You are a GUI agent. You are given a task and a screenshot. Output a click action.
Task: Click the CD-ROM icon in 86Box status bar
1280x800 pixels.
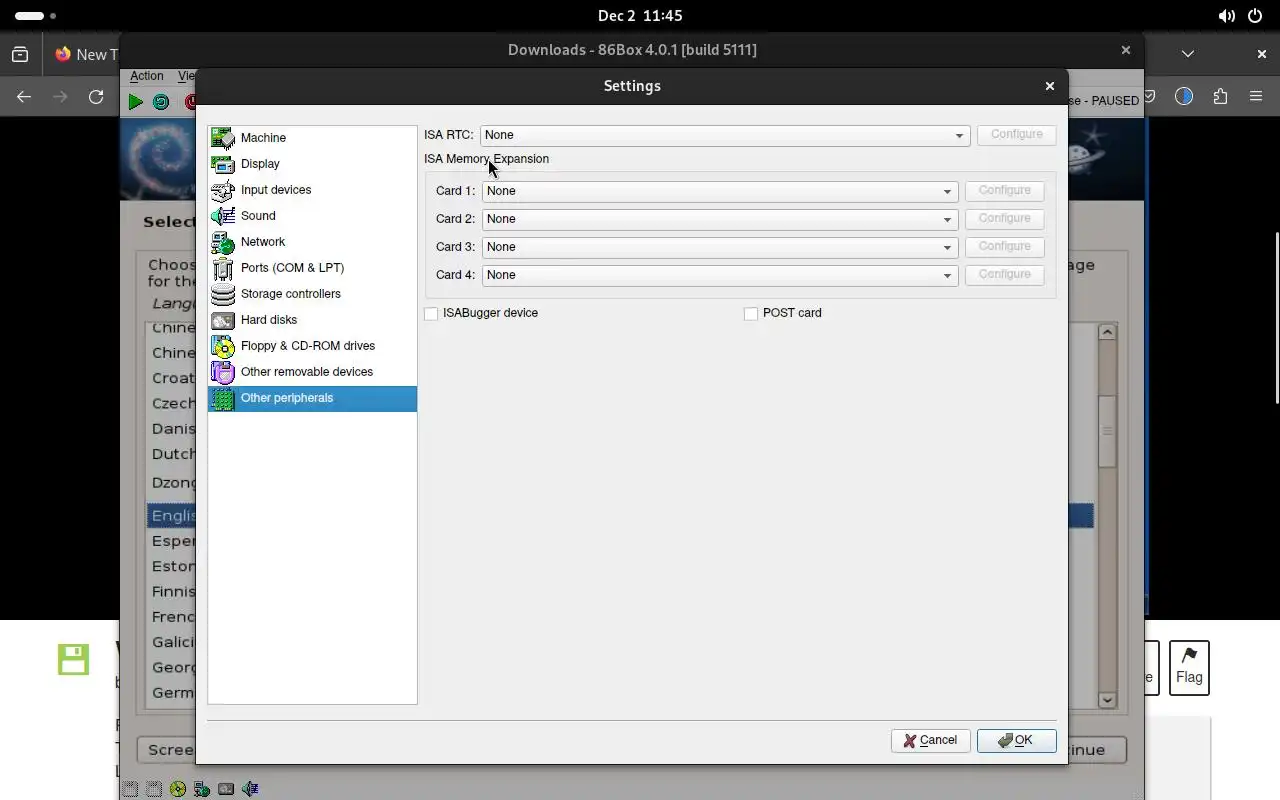click(x=178, y=789)
